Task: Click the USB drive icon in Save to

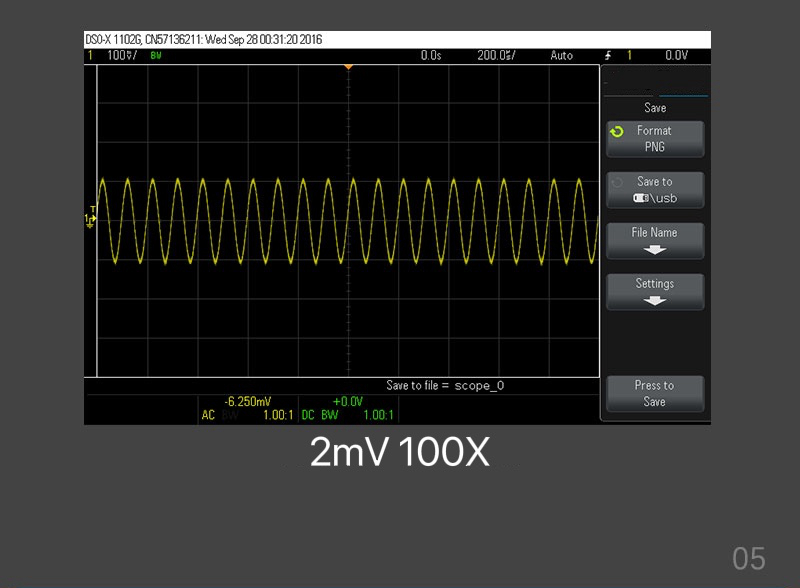Action: (641, 198)
